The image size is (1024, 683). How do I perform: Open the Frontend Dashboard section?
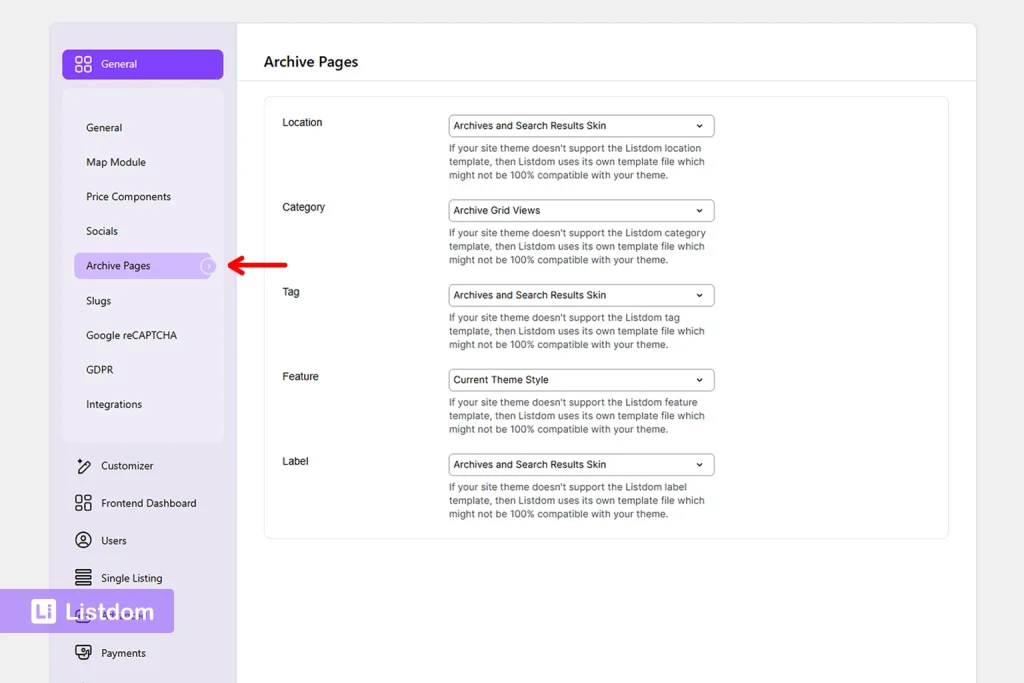(x=148, y=503)
